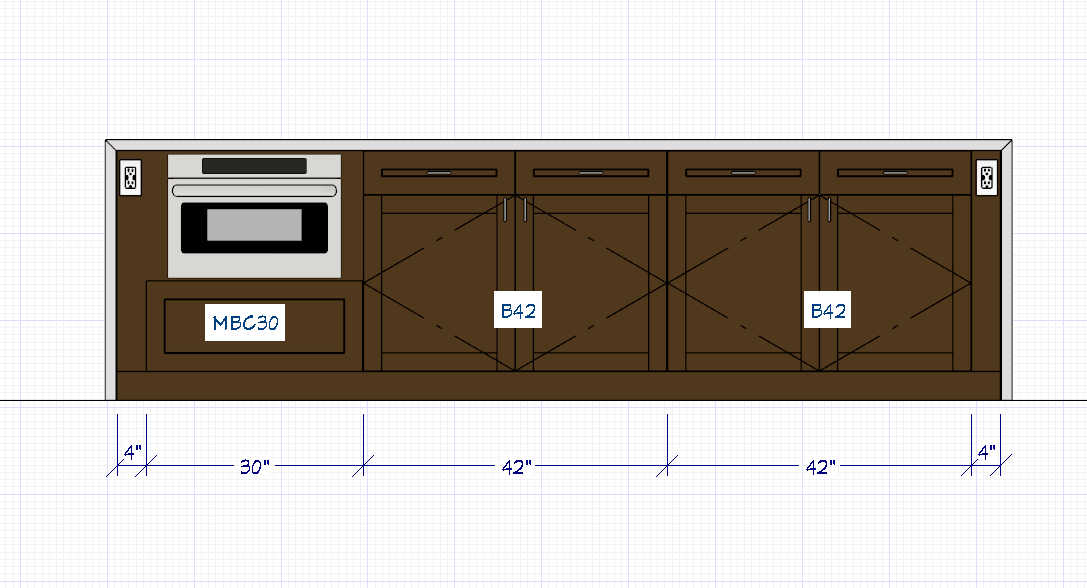Click the microwave door window
The image size is (1087, 588).
[x=254, y=227]
